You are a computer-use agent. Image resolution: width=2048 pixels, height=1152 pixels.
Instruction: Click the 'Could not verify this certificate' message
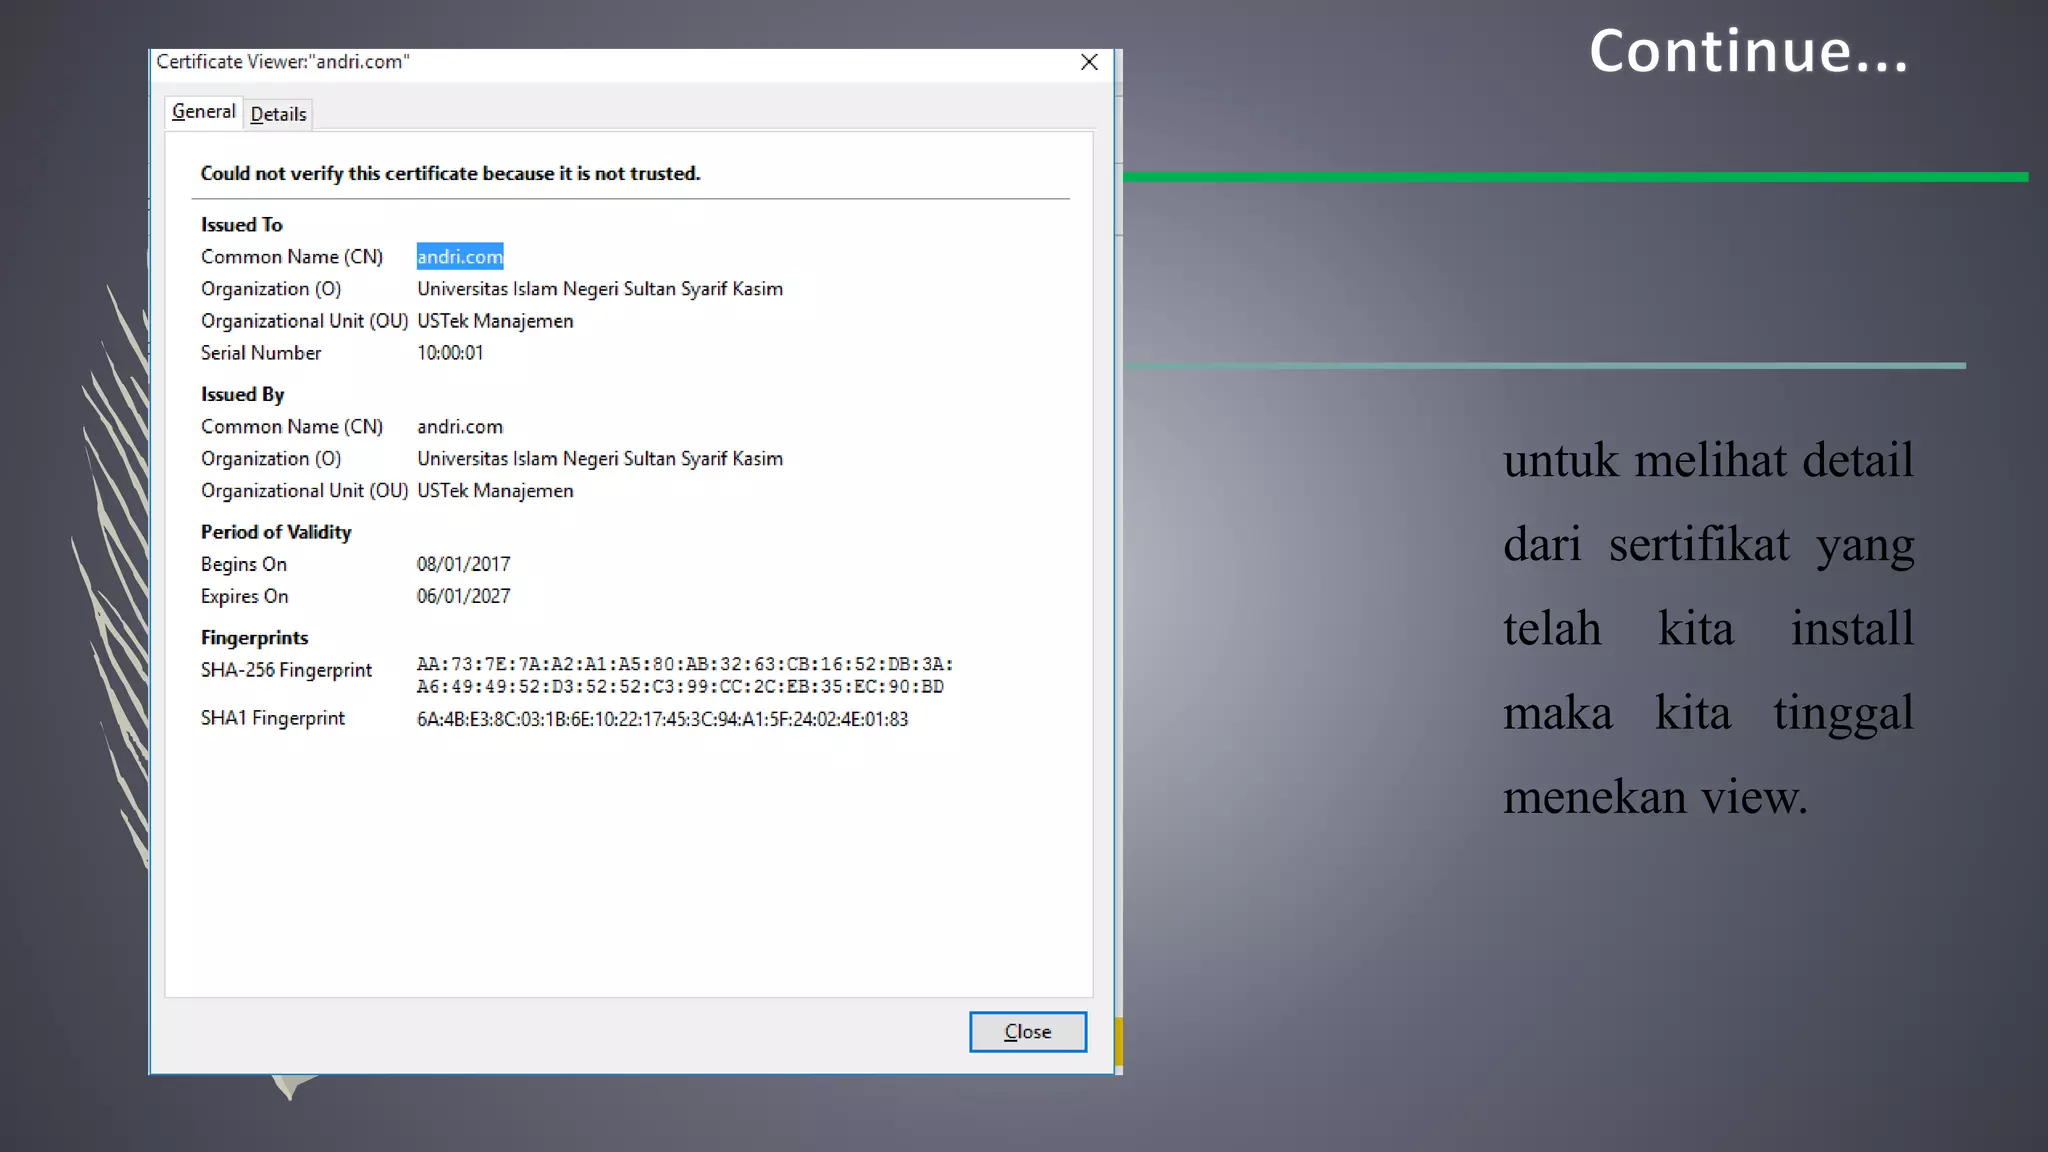(x=450, y=174)
